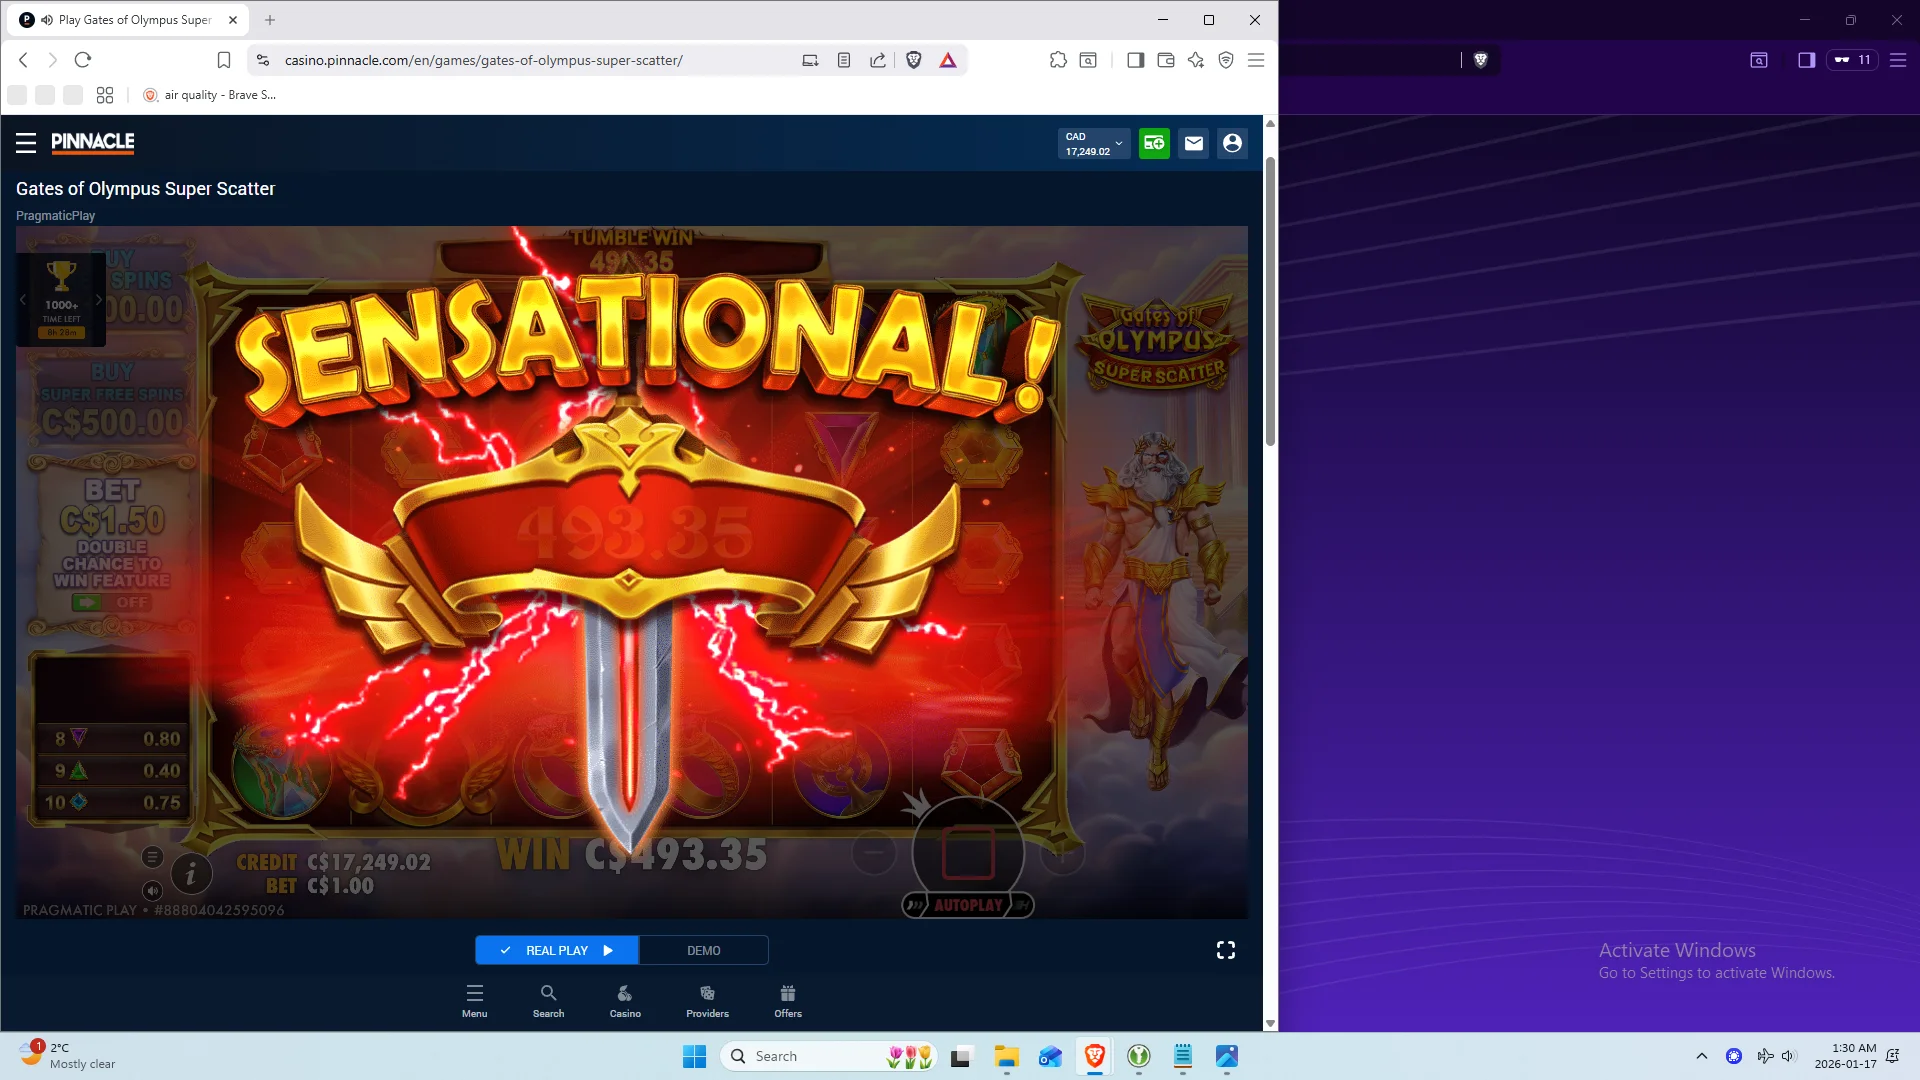
Task: Click the address bar URL
Action: (484, 60)
